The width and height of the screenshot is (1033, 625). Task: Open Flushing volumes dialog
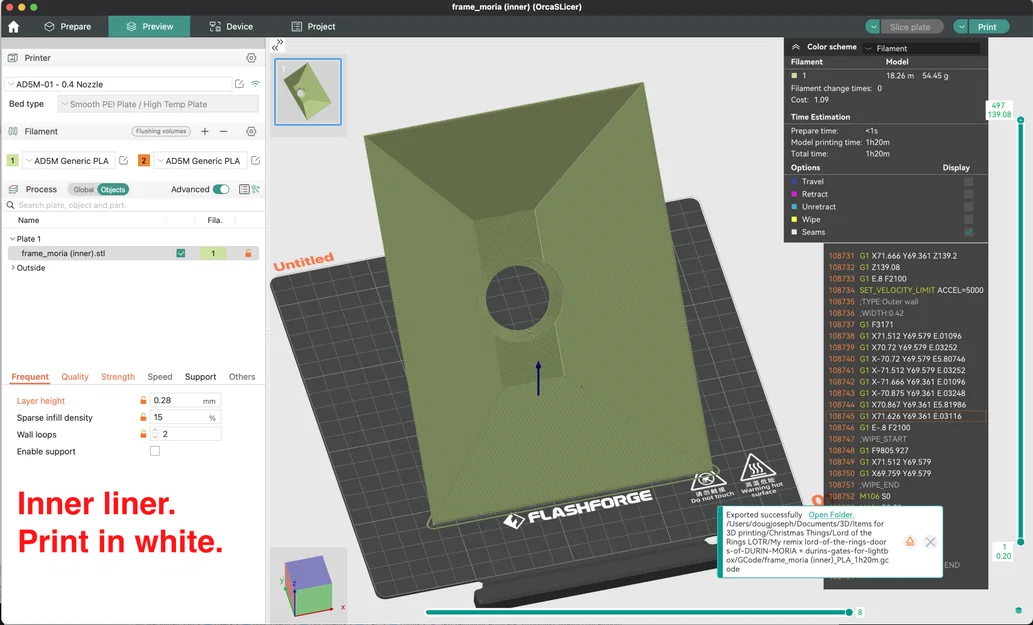point(161,131)
